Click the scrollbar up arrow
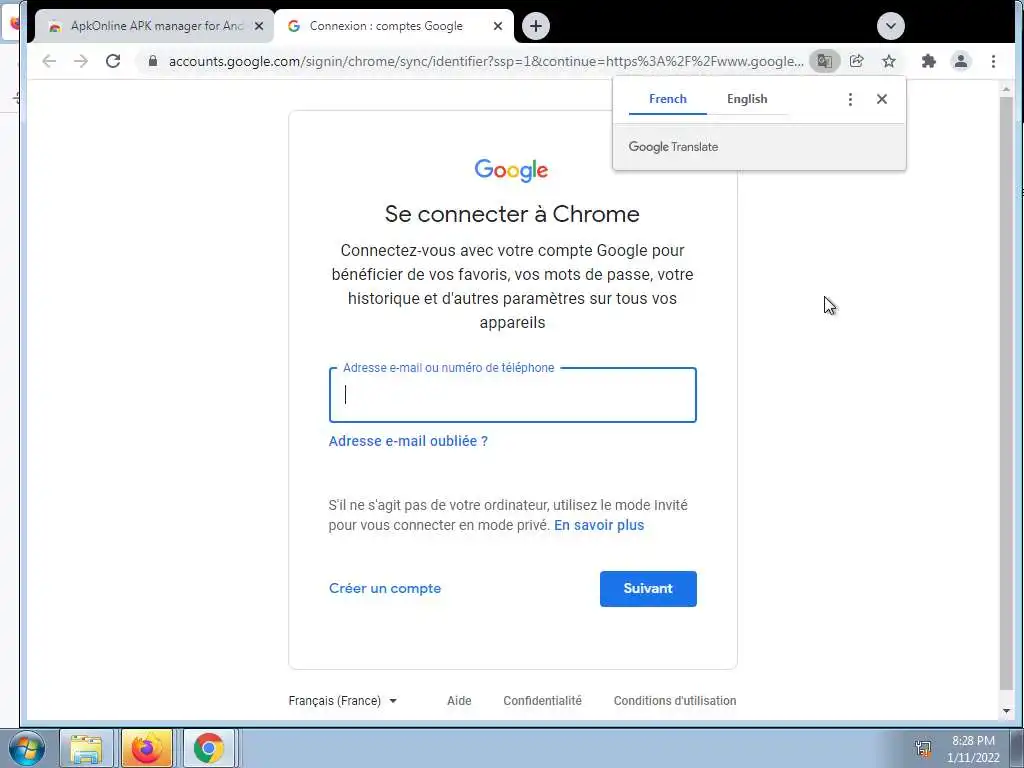 point(1006,88)
